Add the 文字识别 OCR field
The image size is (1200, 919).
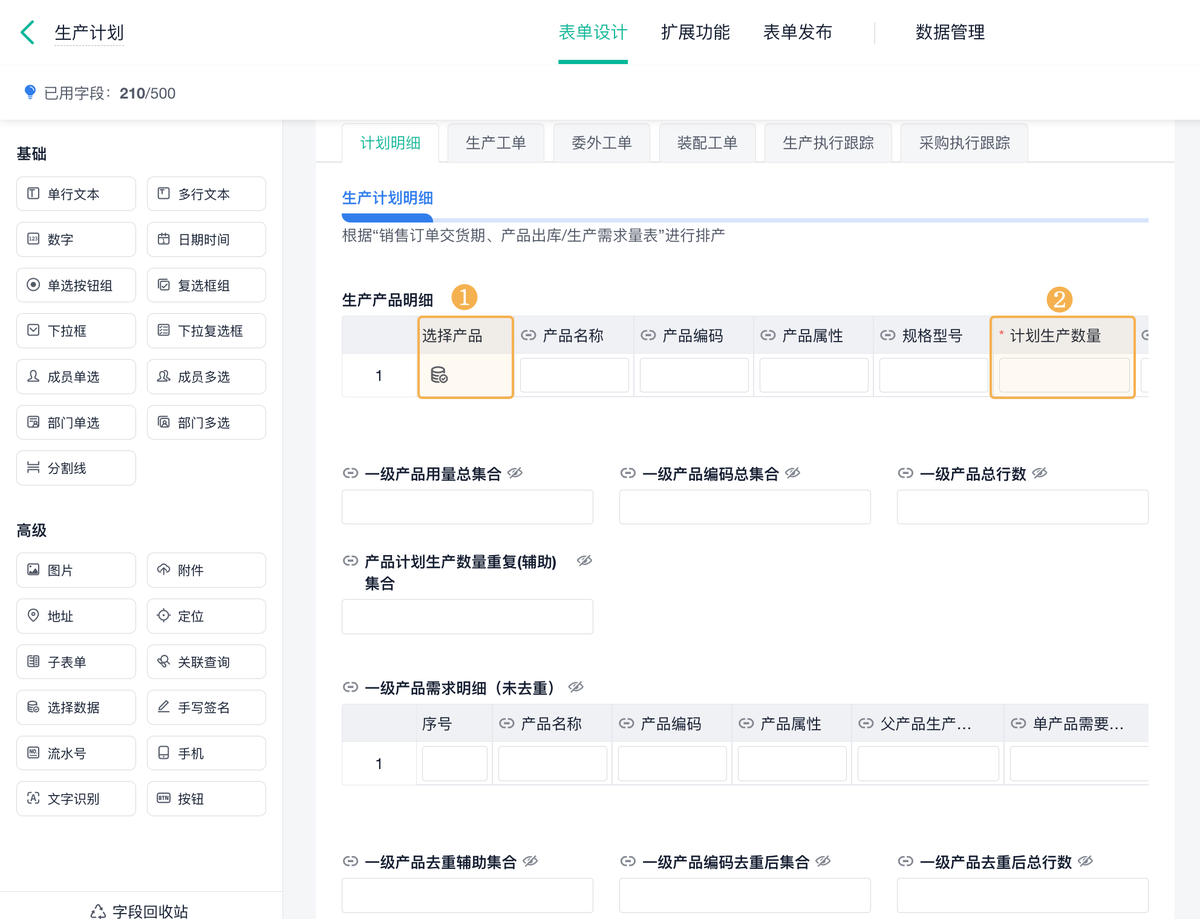(76, 799)
